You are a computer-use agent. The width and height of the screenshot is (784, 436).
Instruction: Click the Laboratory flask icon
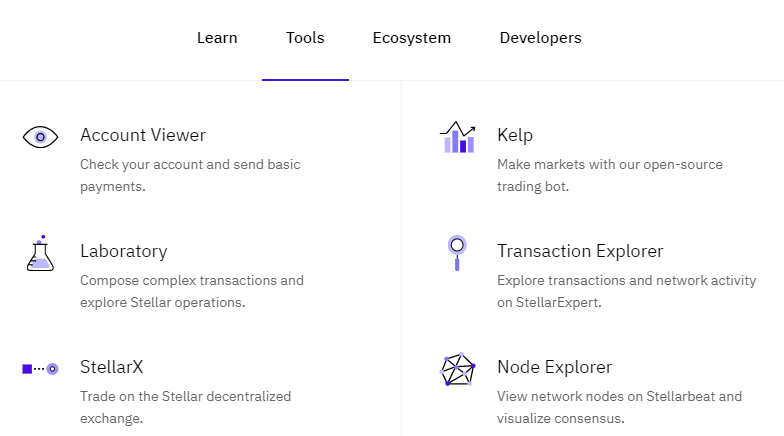click(40, 253)
